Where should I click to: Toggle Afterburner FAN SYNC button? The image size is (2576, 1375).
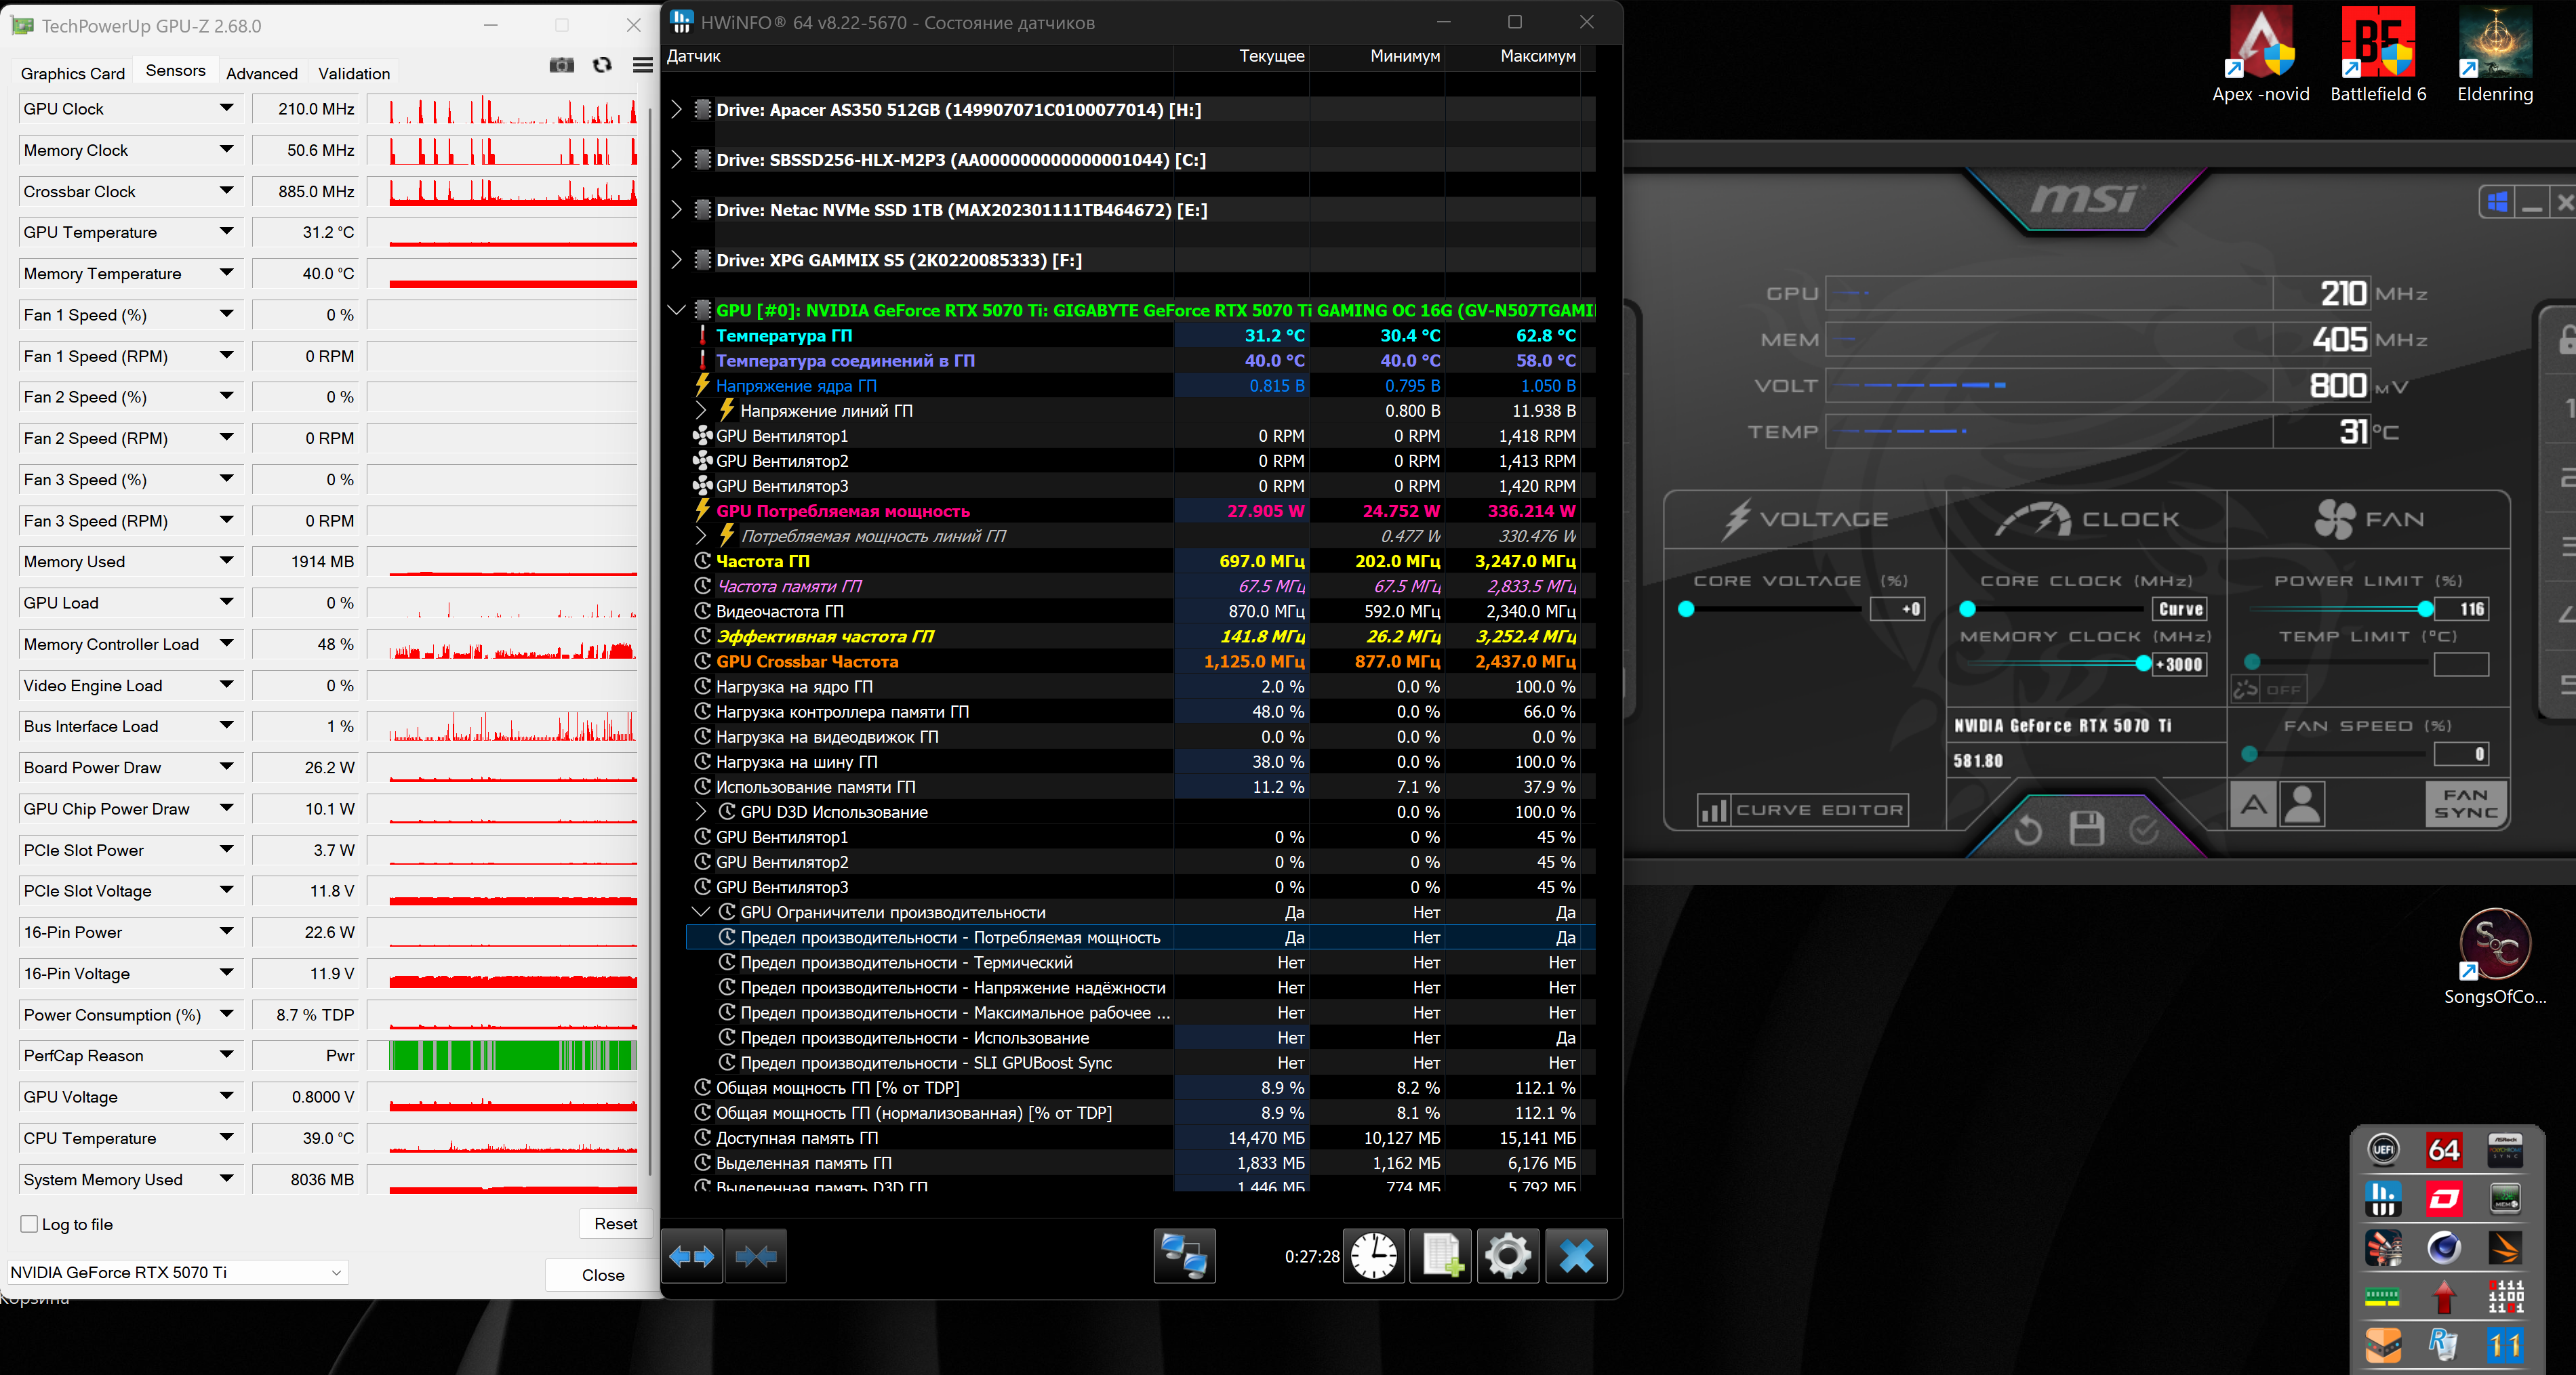tap(2465, 804)
